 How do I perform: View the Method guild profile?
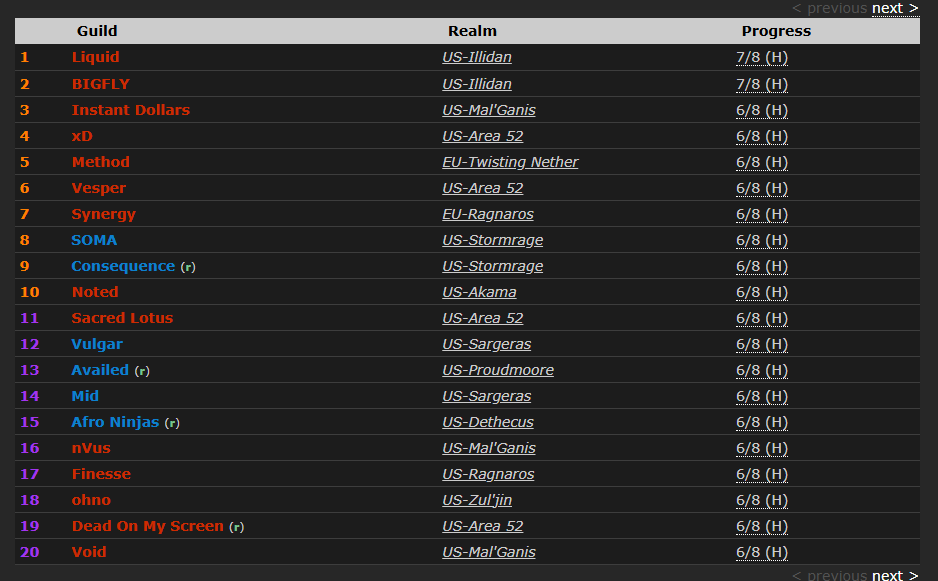click(x=100, y=162)
